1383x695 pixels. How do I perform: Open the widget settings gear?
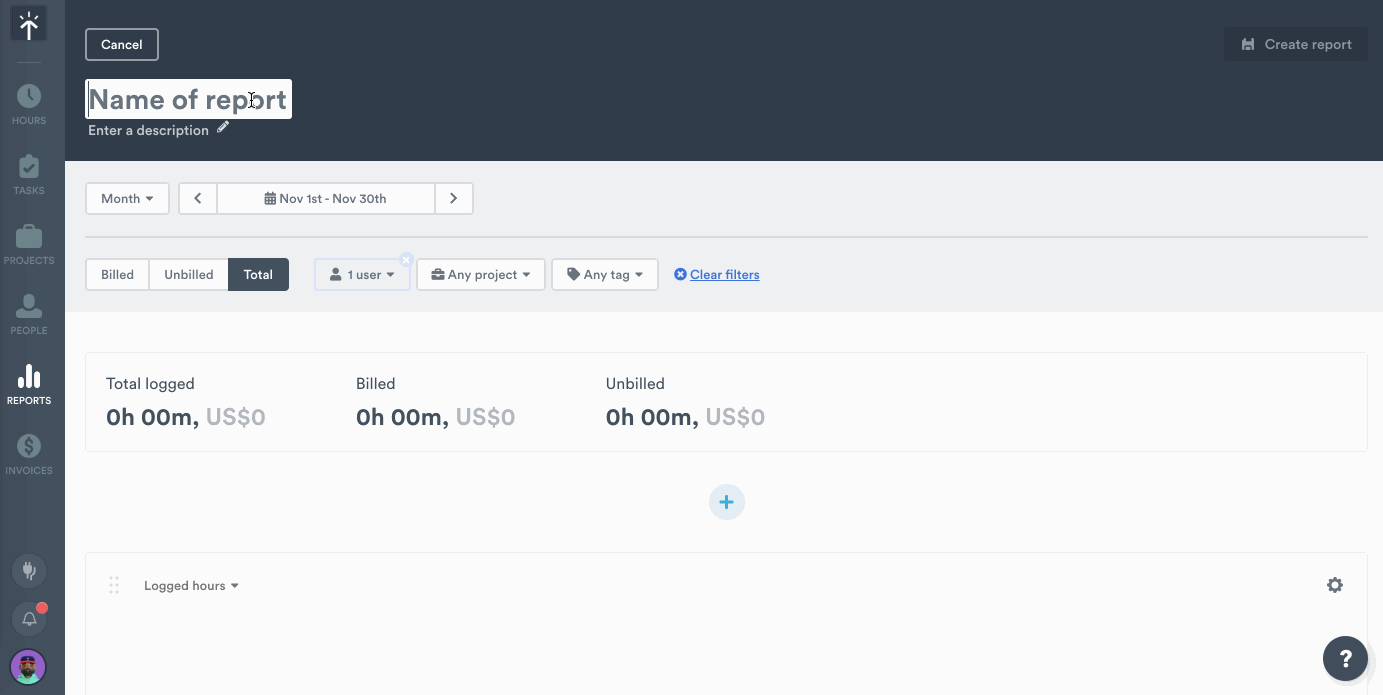click(1335, 585)
